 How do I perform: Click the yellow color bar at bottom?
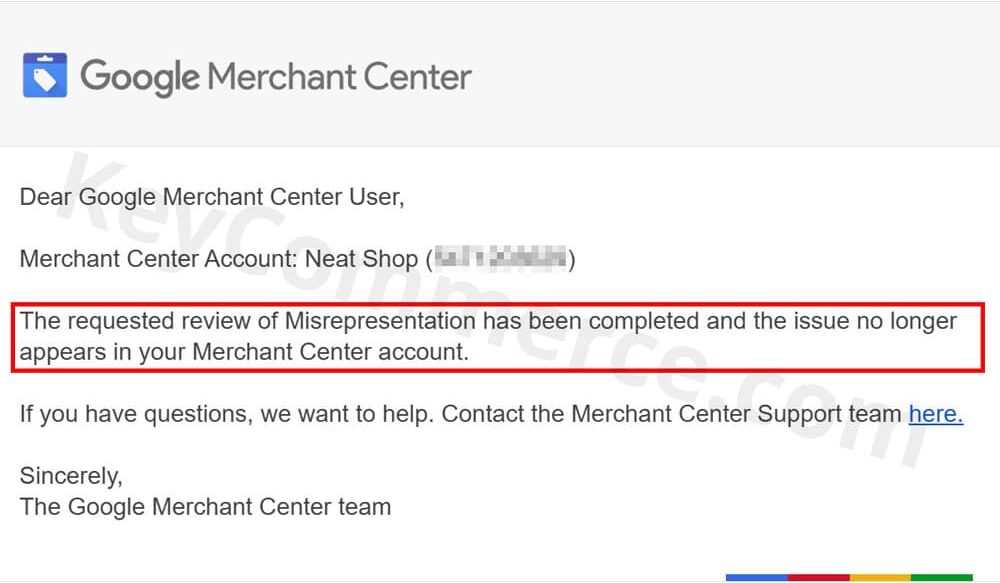click(x=880, y=578)
